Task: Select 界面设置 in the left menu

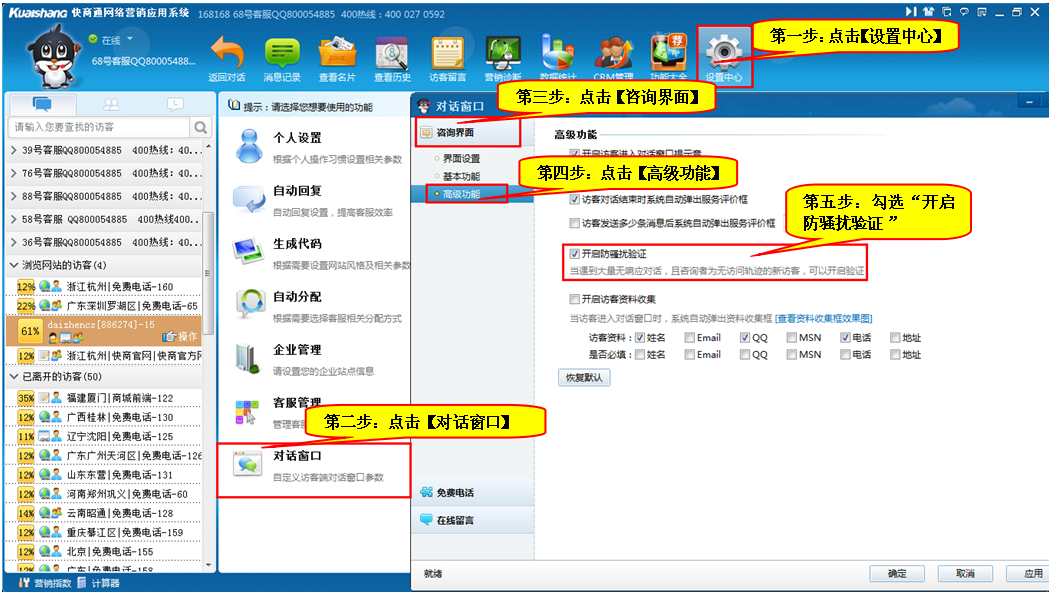Action: (461, 159)
